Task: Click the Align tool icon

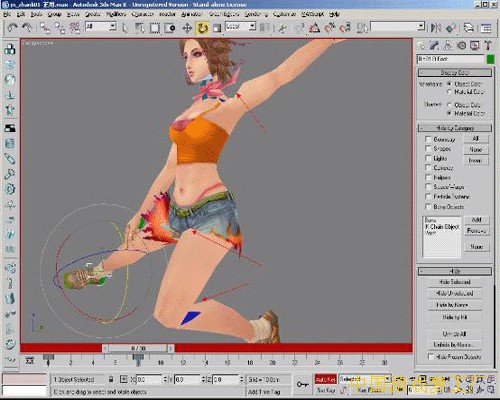Action: (451, 28)
